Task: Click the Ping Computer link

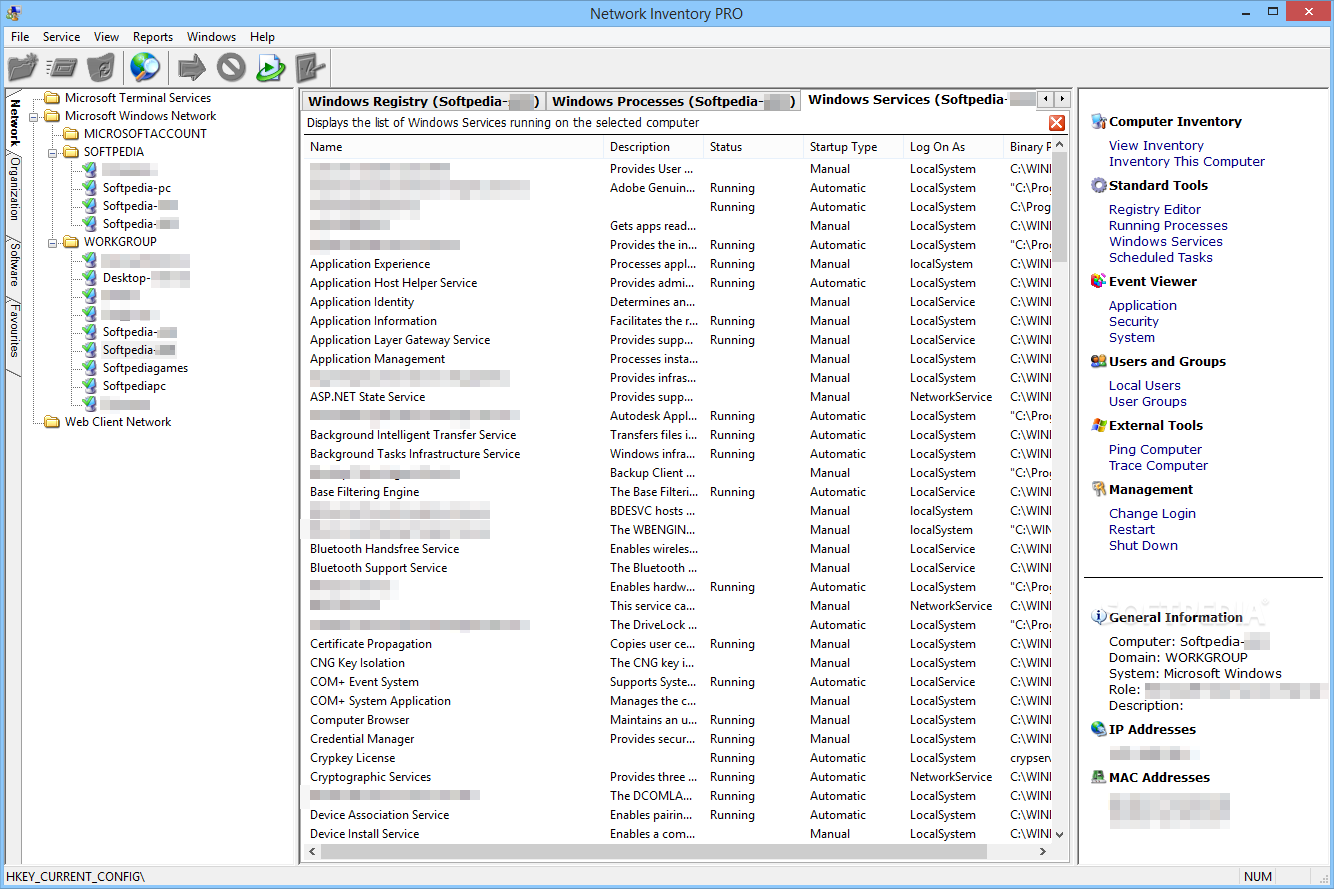Action: [x=1156, y=449]
